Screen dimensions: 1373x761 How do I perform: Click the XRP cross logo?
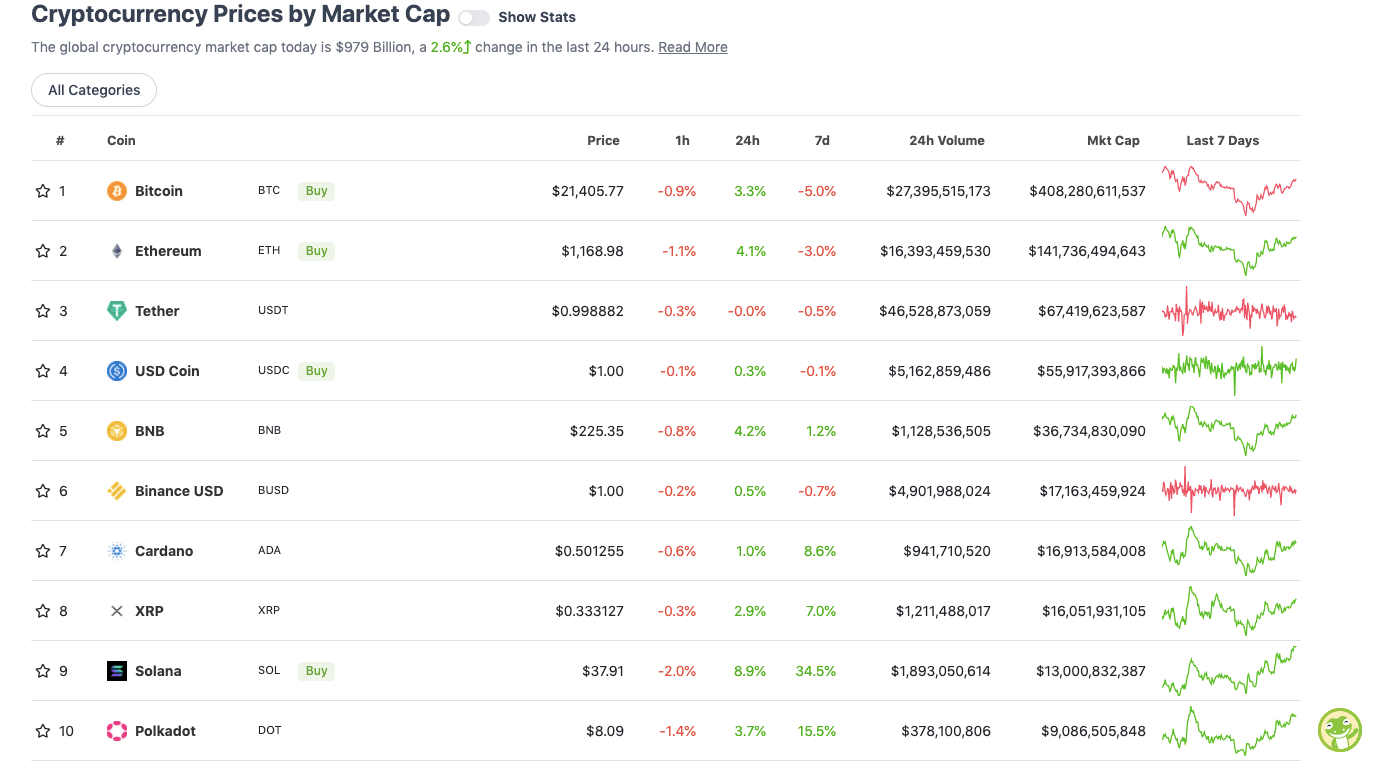(117, 611)
